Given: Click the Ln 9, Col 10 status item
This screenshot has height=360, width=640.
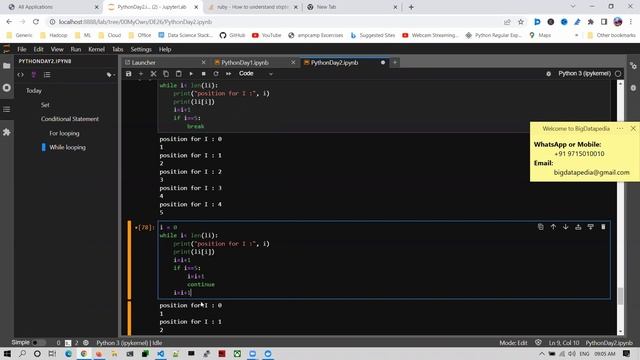Looking at the screenshot, I should pyautogui.click(x=564, y=343).
